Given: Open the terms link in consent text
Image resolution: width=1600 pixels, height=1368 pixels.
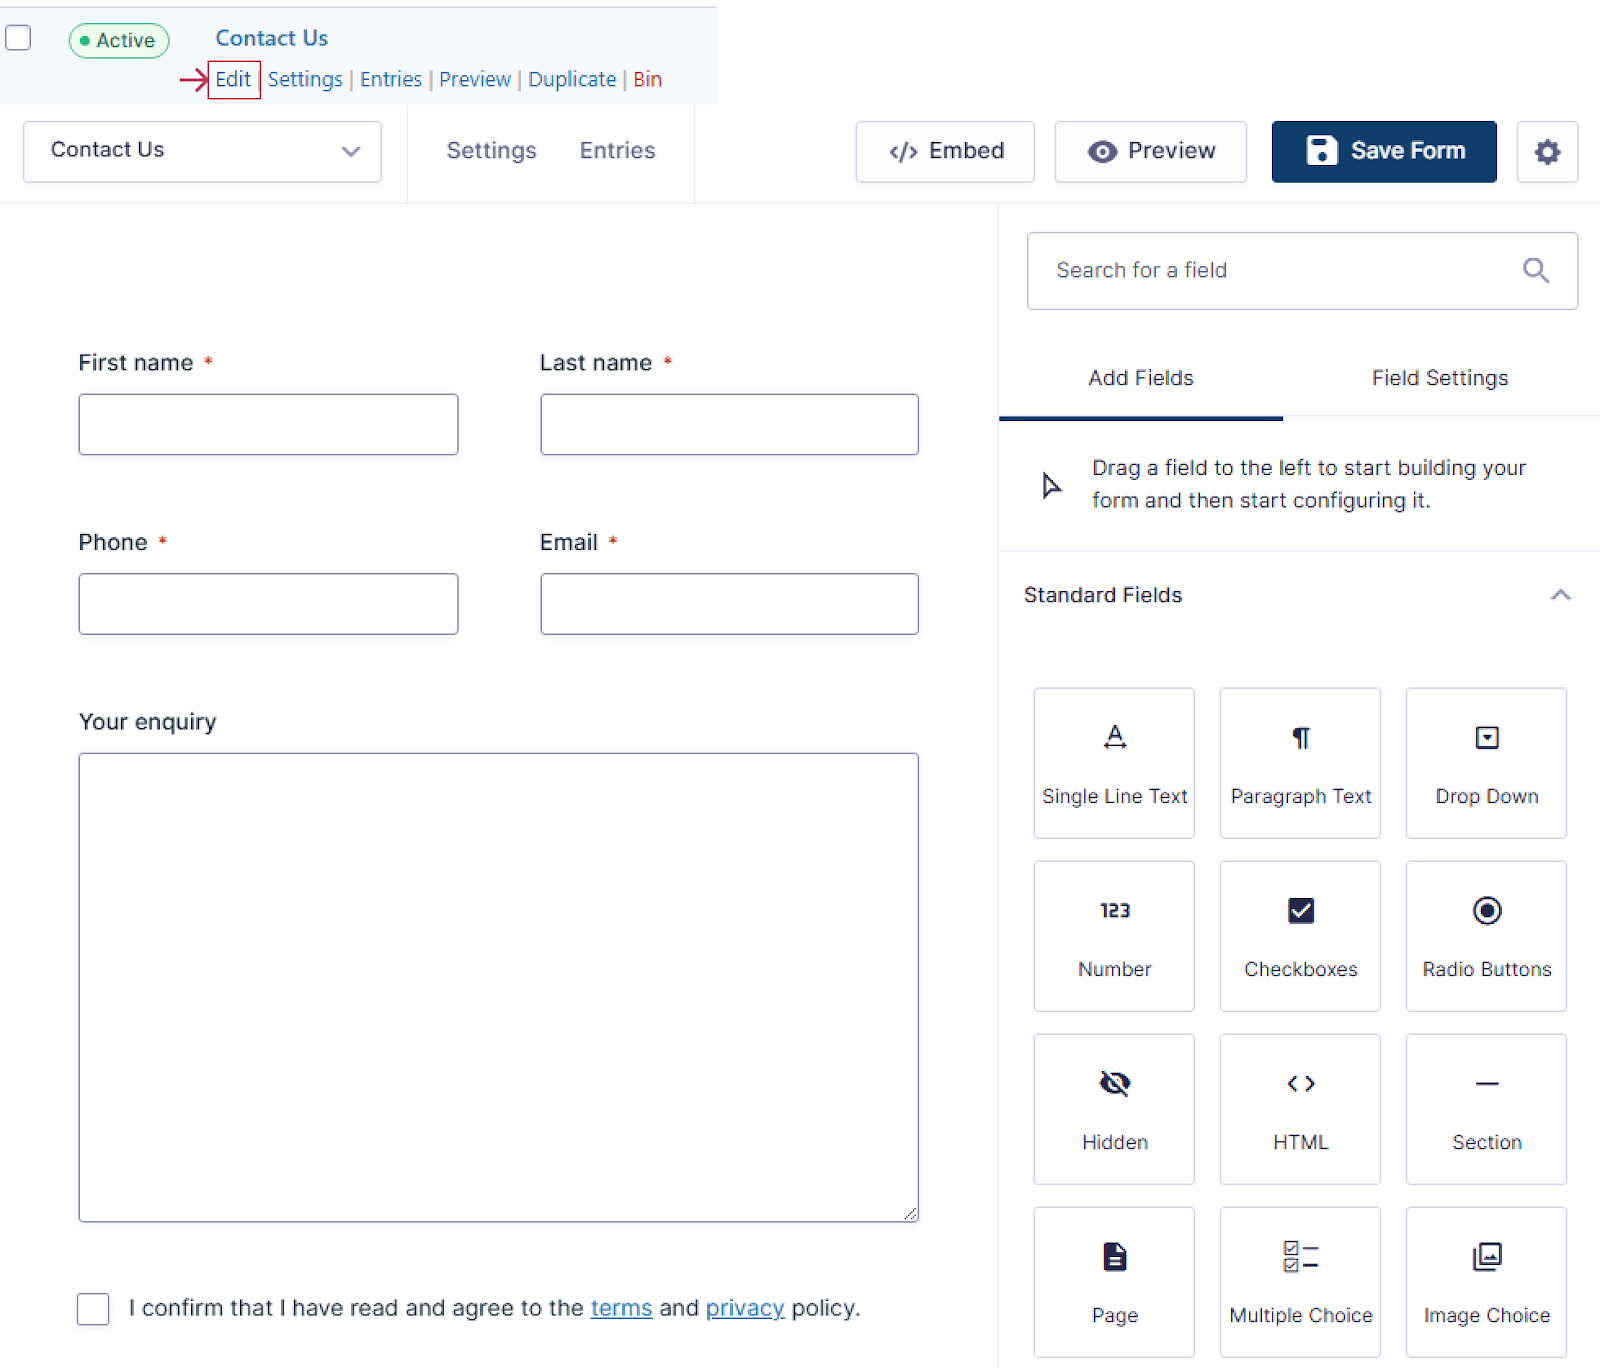Looking at the screenshot, I should point(621,1308).
